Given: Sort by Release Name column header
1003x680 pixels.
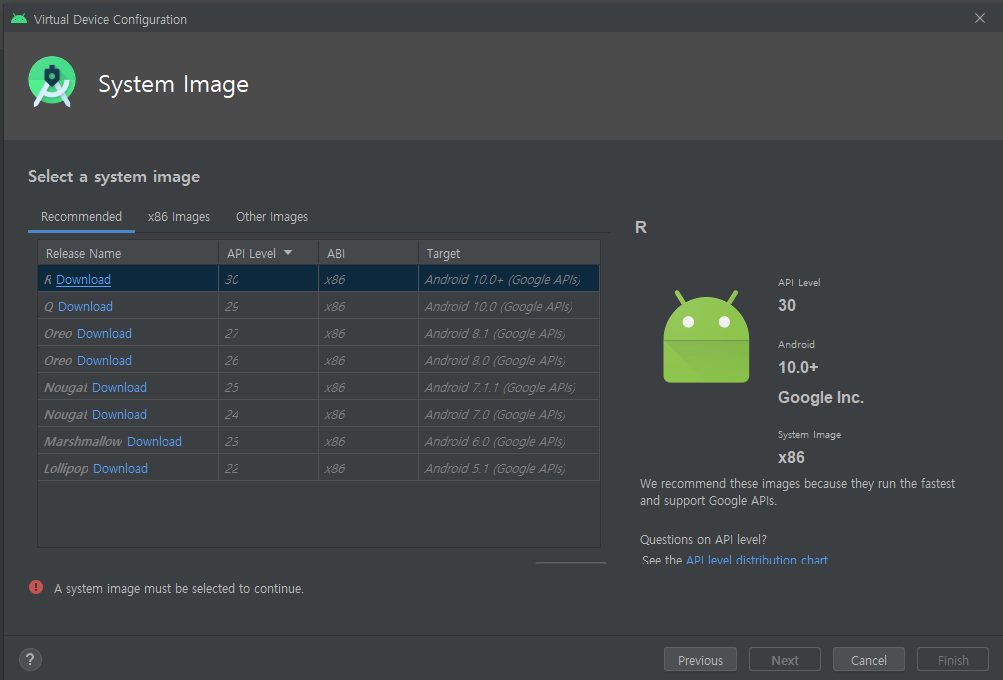Looking at the screenshot, I should tap(128, 253).
